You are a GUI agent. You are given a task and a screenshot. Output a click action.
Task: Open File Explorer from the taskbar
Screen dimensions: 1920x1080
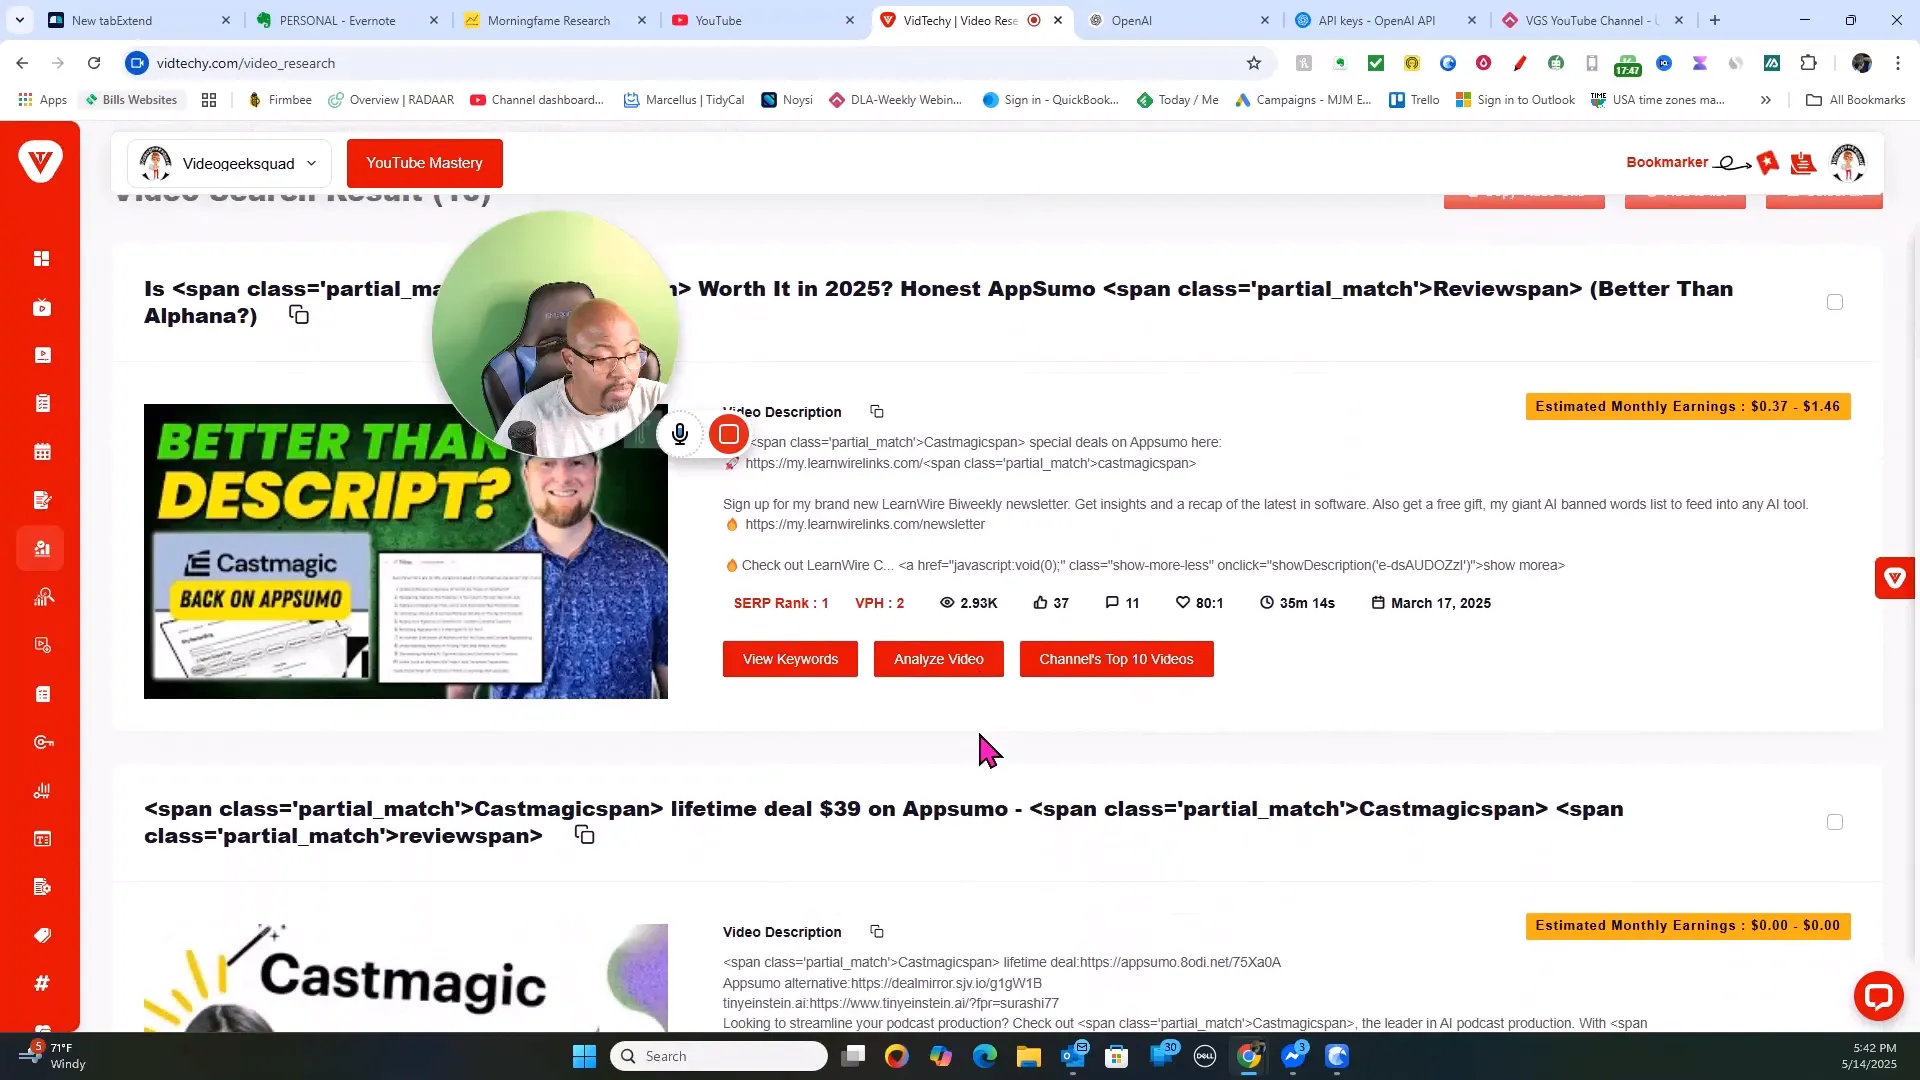tap(1028, 1056)
